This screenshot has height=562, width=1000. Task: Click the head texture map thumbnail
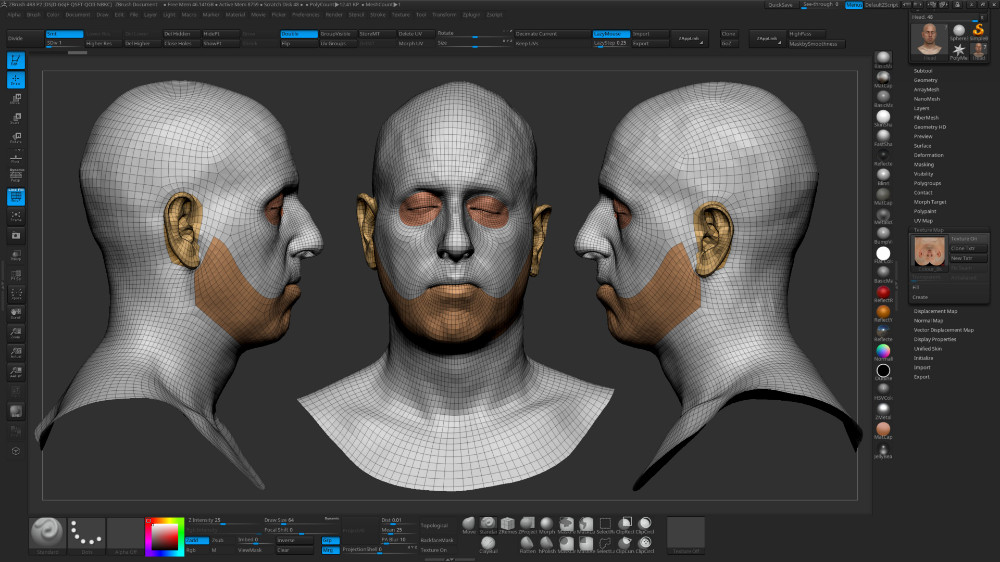point(928,251)
